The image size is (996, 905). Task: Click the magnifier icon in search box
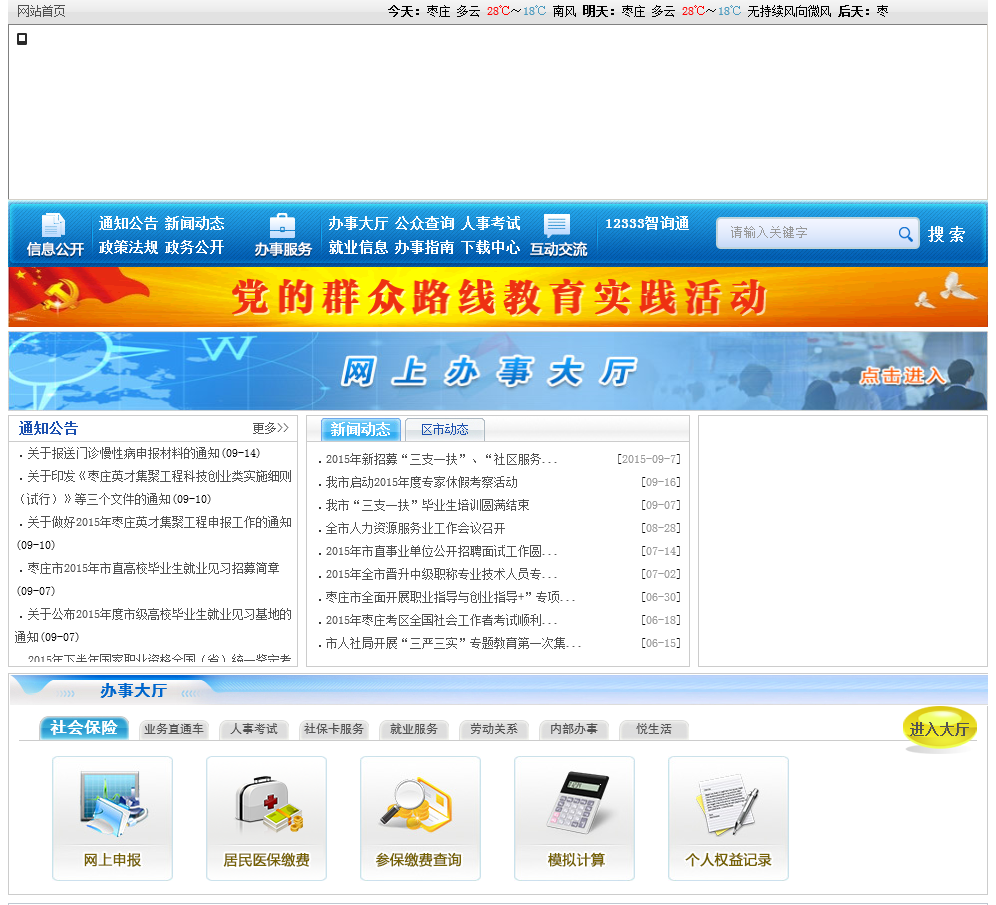[x=906, y=234]
